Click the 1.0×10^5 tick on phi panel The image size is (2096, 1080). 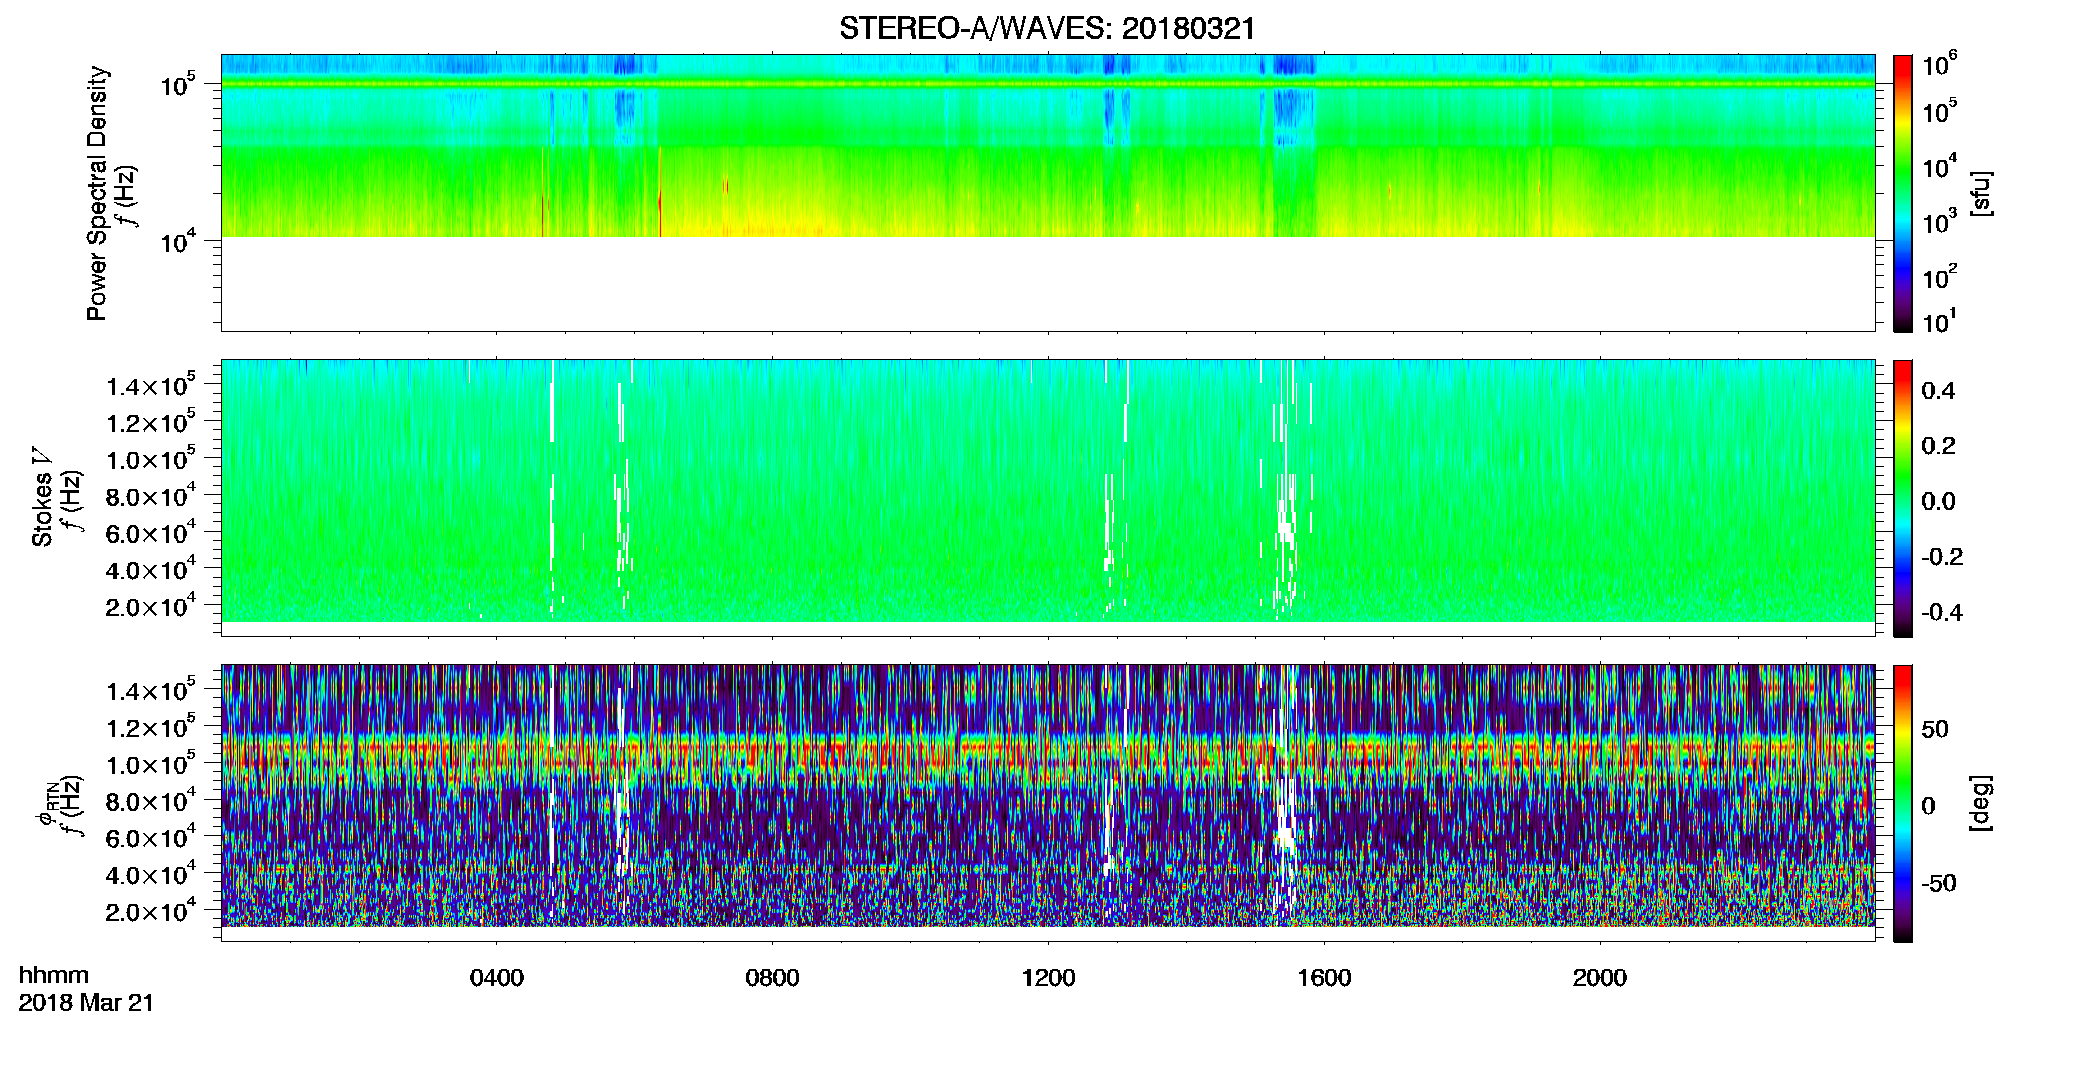pyautogui.click(x=151, y=763)
